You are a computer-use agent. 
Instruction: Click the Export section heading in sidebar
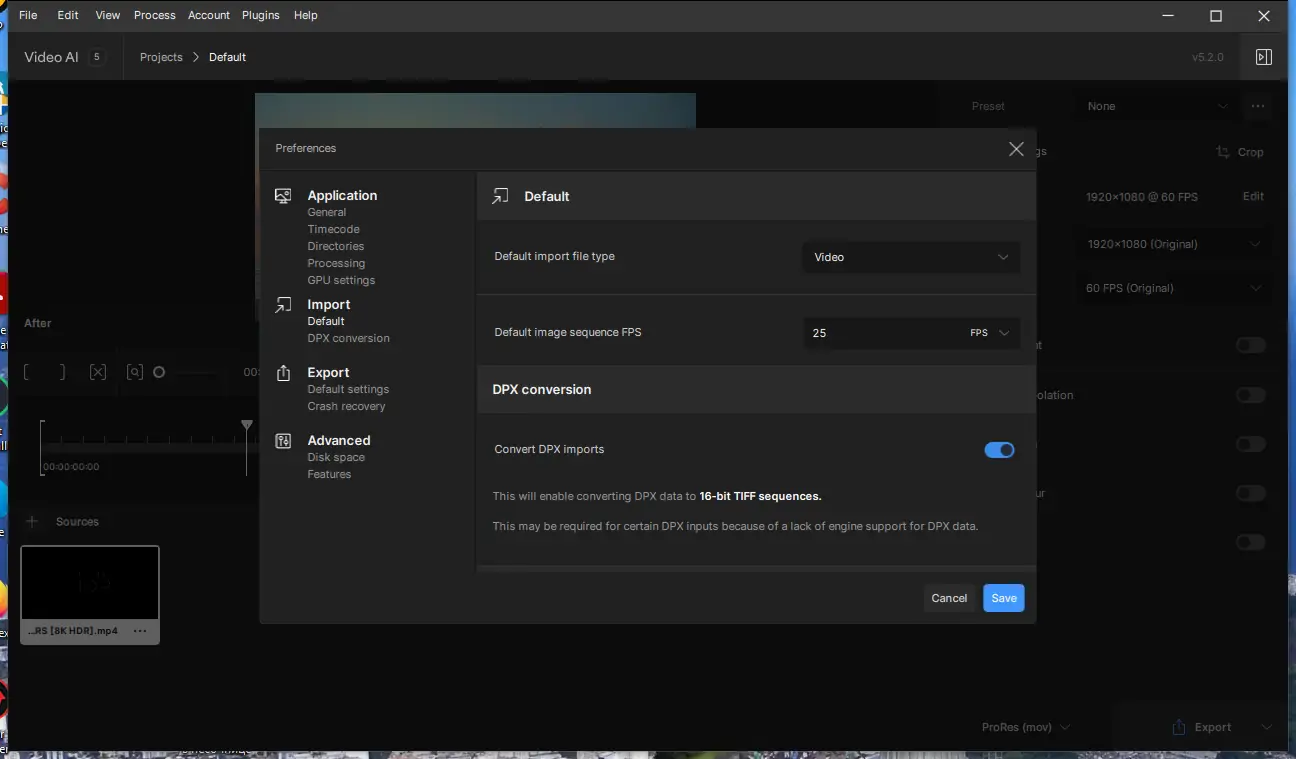[328, 373]
